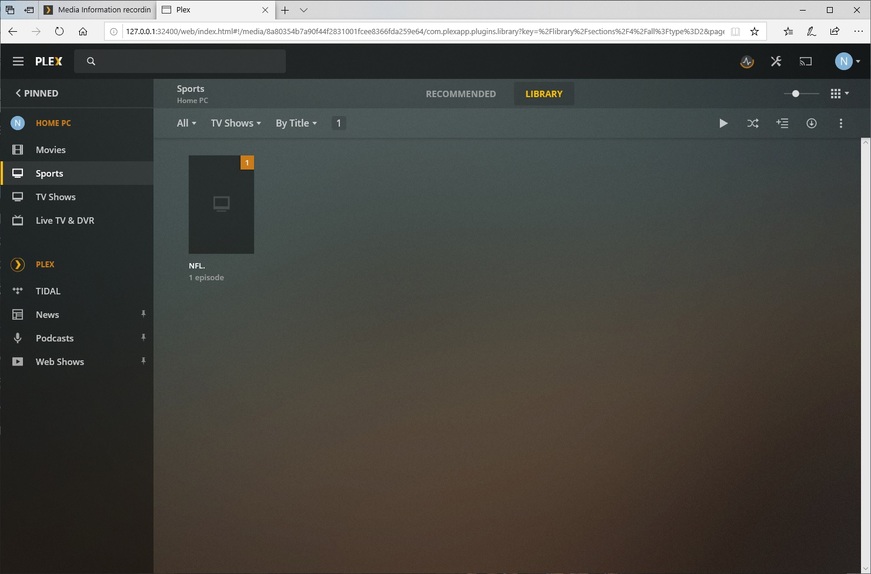Play all items in Sports library
The height and width of the screenshot is (574, 871).
coord(723,123)
